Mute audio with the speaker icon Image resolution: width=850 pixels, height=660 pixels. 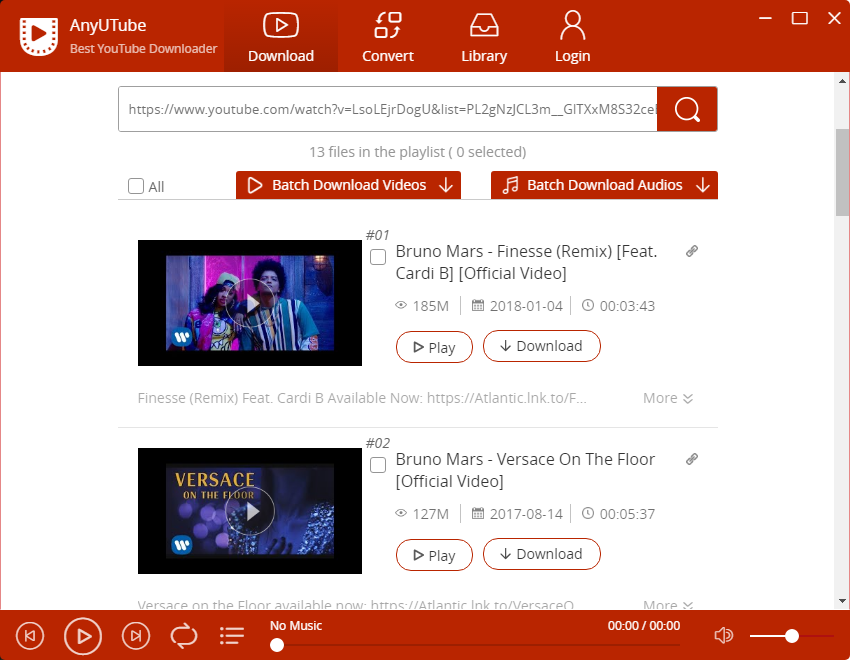pos(723,635)
